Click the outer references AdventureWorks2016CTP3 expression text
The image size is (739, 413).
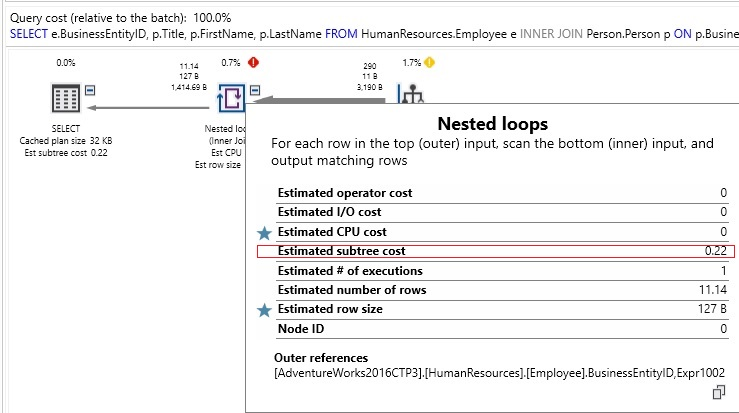(x=500, y=373)
